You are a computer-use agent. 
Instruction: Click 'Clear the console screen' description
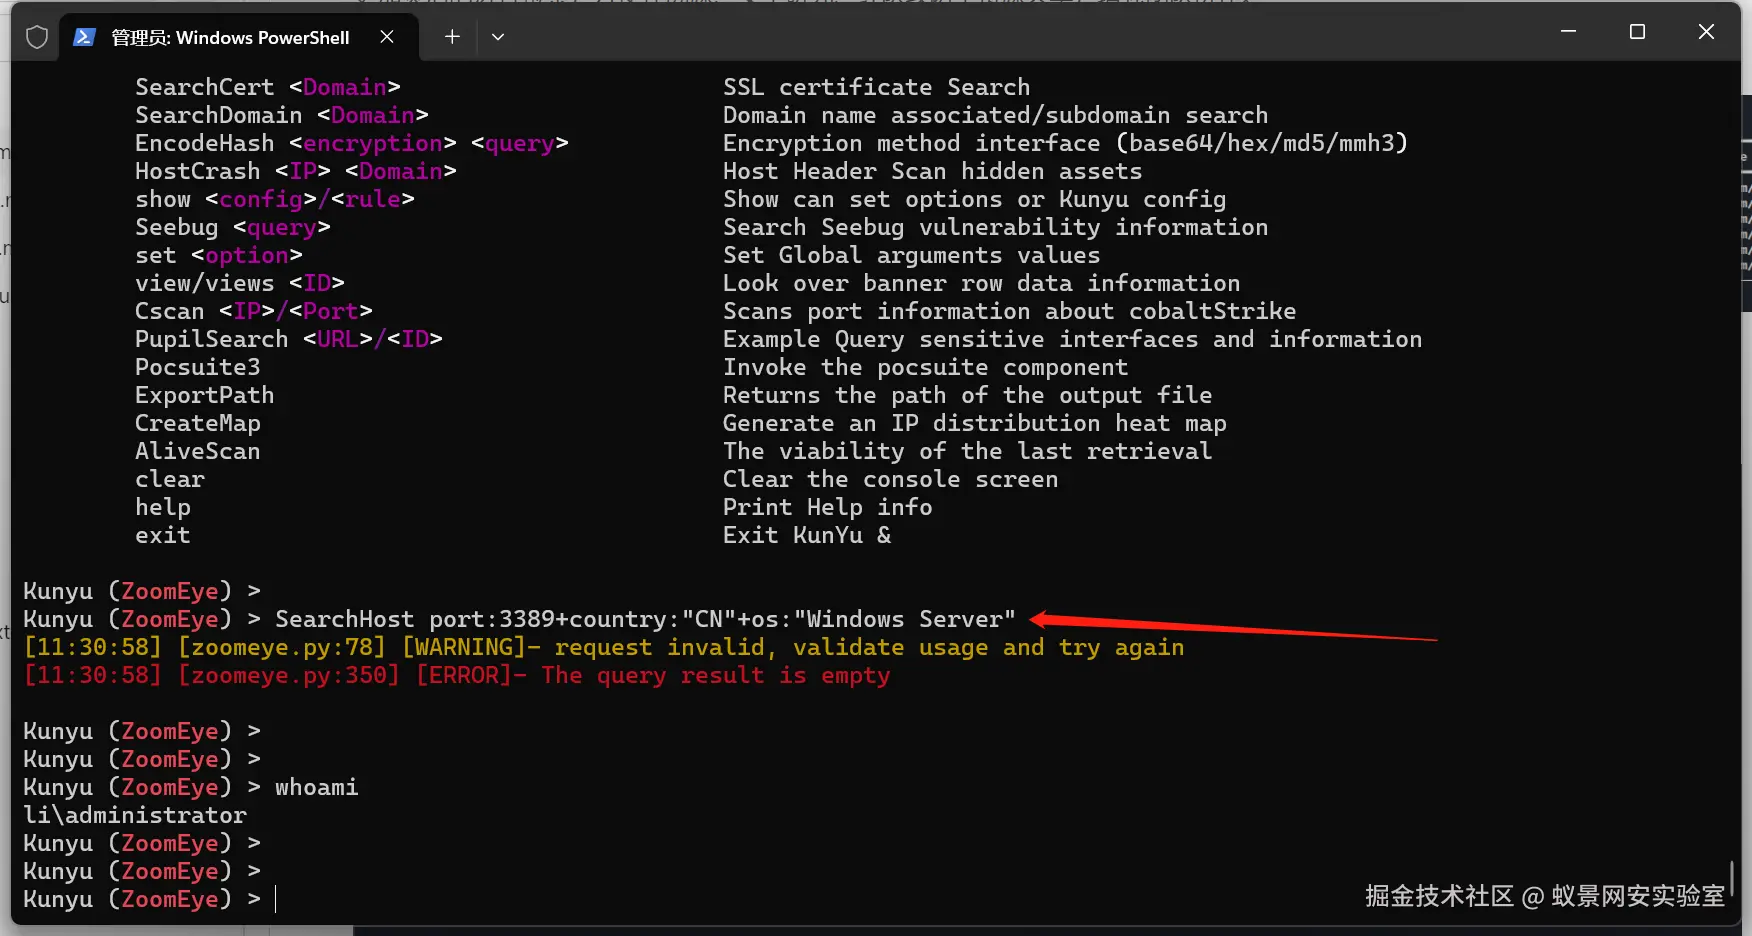click(890, 479)
